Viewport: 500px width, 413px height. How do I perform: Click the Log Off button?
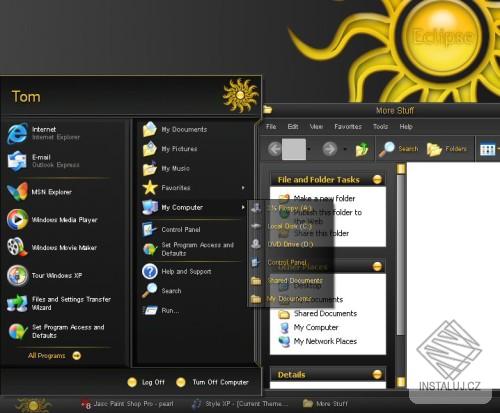tap(146, 382)
